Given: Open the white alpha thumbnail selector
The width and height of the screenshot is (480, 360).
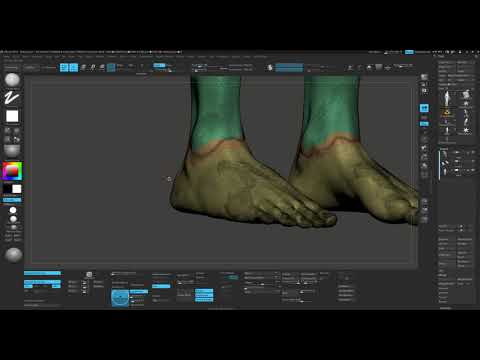Looking at the screenshot, I should tap(12, 116).
